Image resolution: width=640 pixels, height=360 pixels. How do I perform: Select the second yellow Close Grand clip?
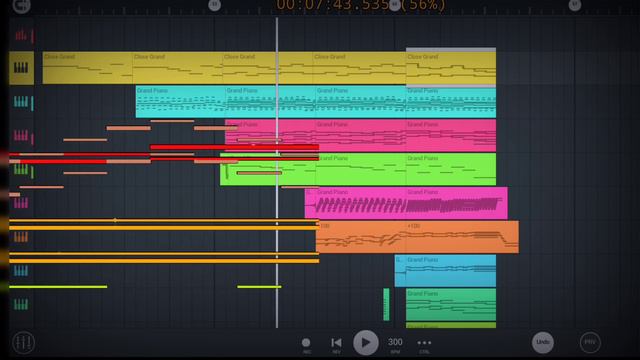point(177,68)
